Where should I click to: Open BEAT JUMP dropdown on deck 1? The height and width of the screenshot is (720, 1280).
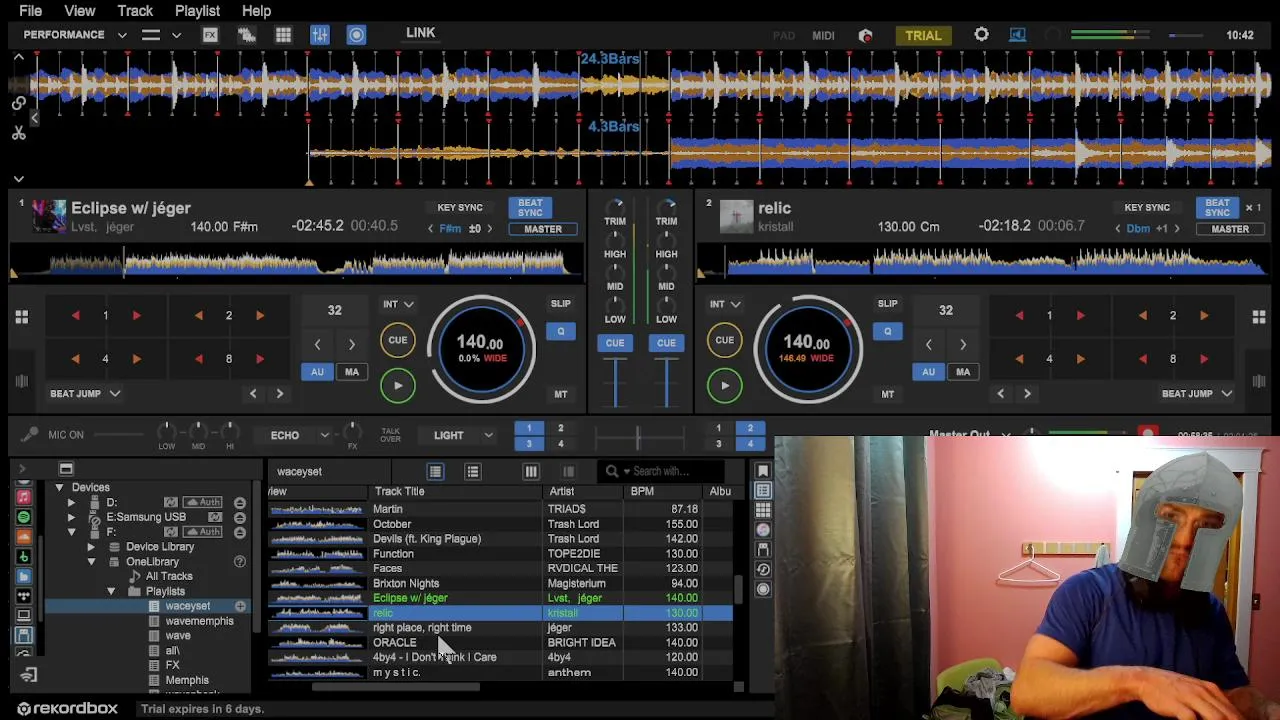[x=85, y=394]
